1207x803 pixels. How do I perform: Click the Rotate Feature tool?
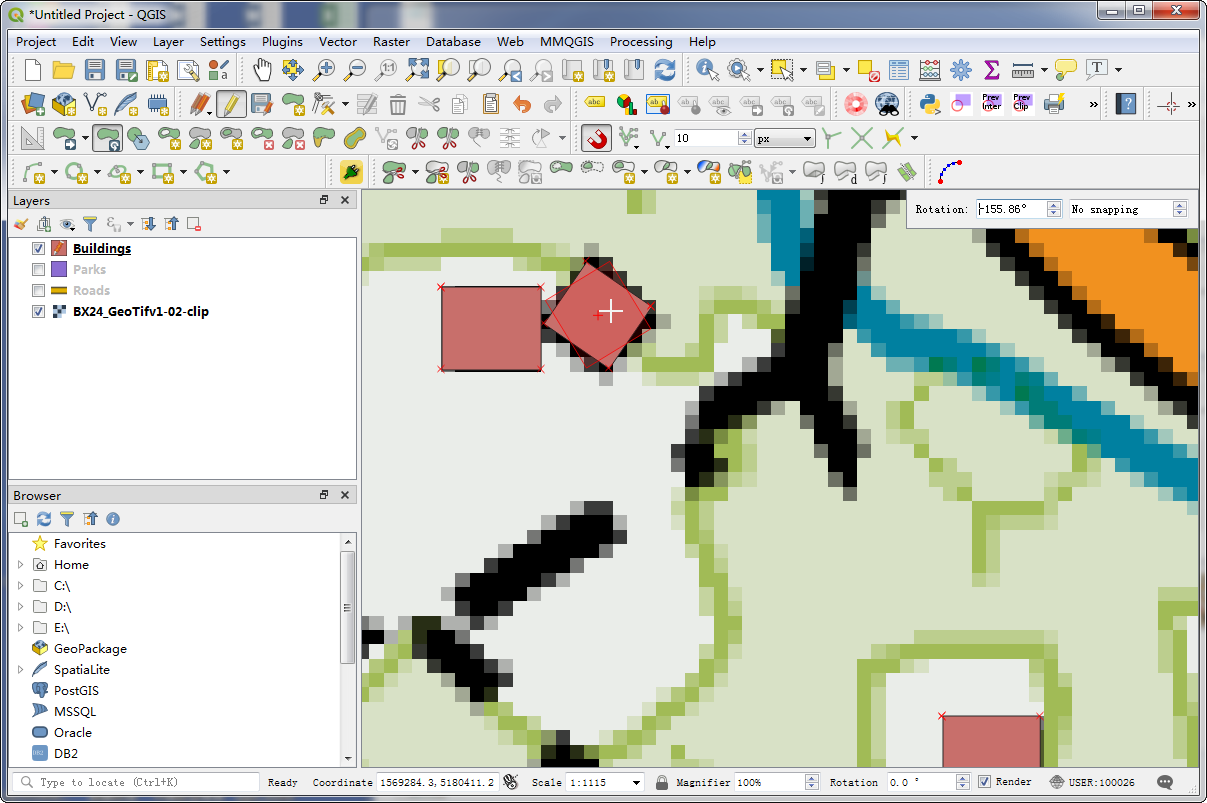point(108,138)
